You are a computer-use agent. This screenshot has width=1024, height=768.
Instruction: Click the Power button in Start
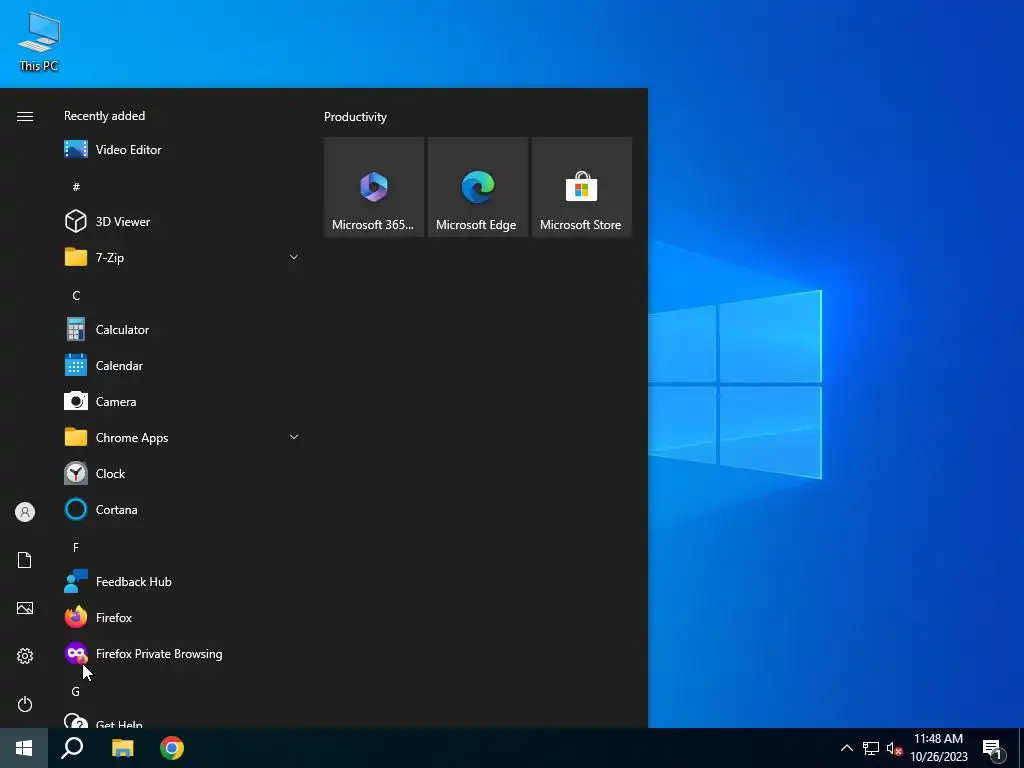tap(25, 704)
